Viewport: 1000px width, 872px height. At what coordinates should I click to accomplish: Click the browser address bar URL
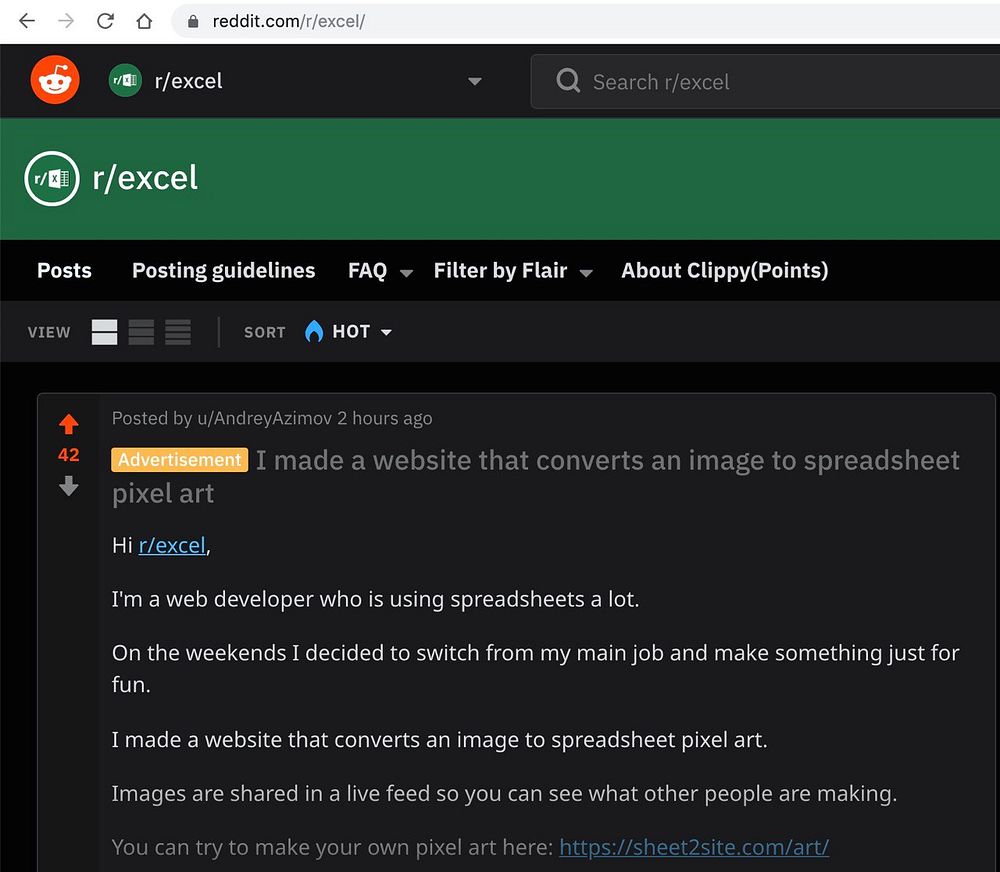288,21
